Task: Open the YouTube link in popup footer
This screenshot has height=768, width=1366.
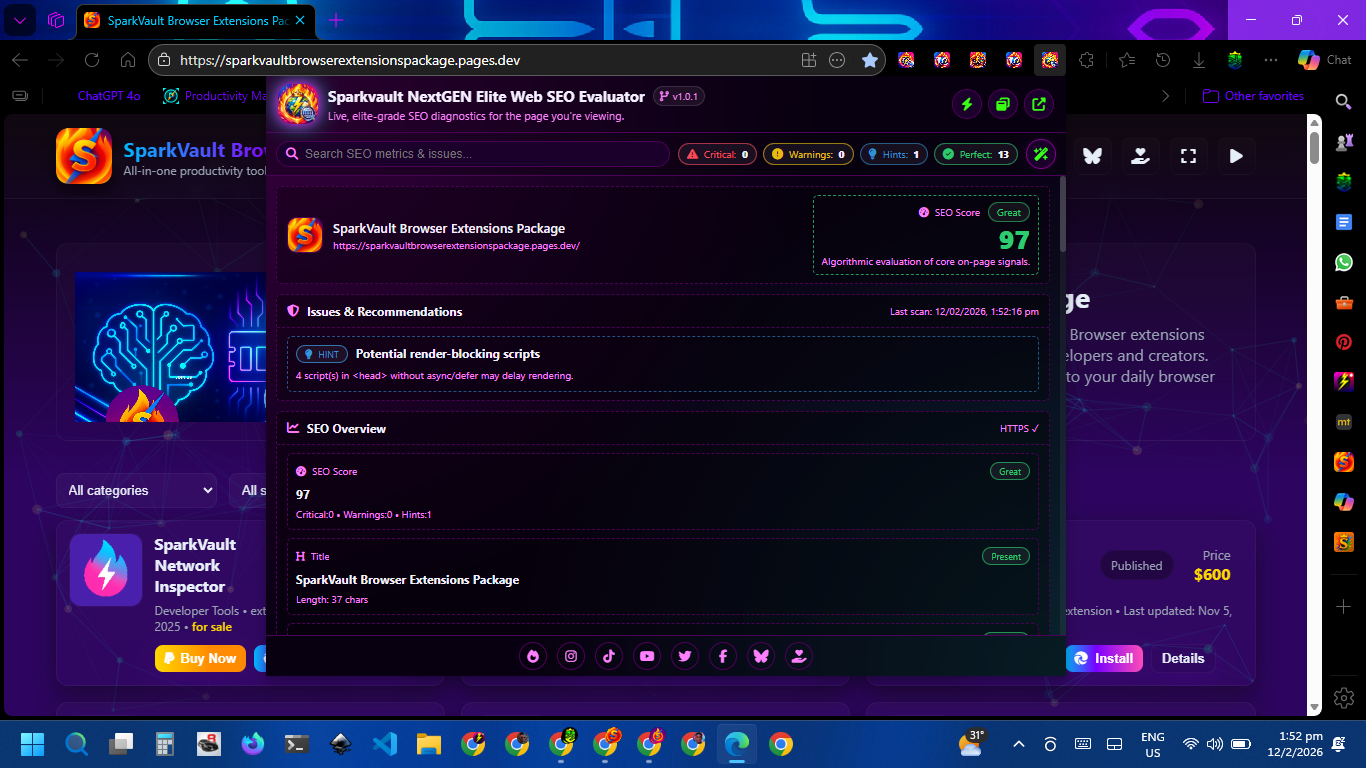Action: [647, 656]
